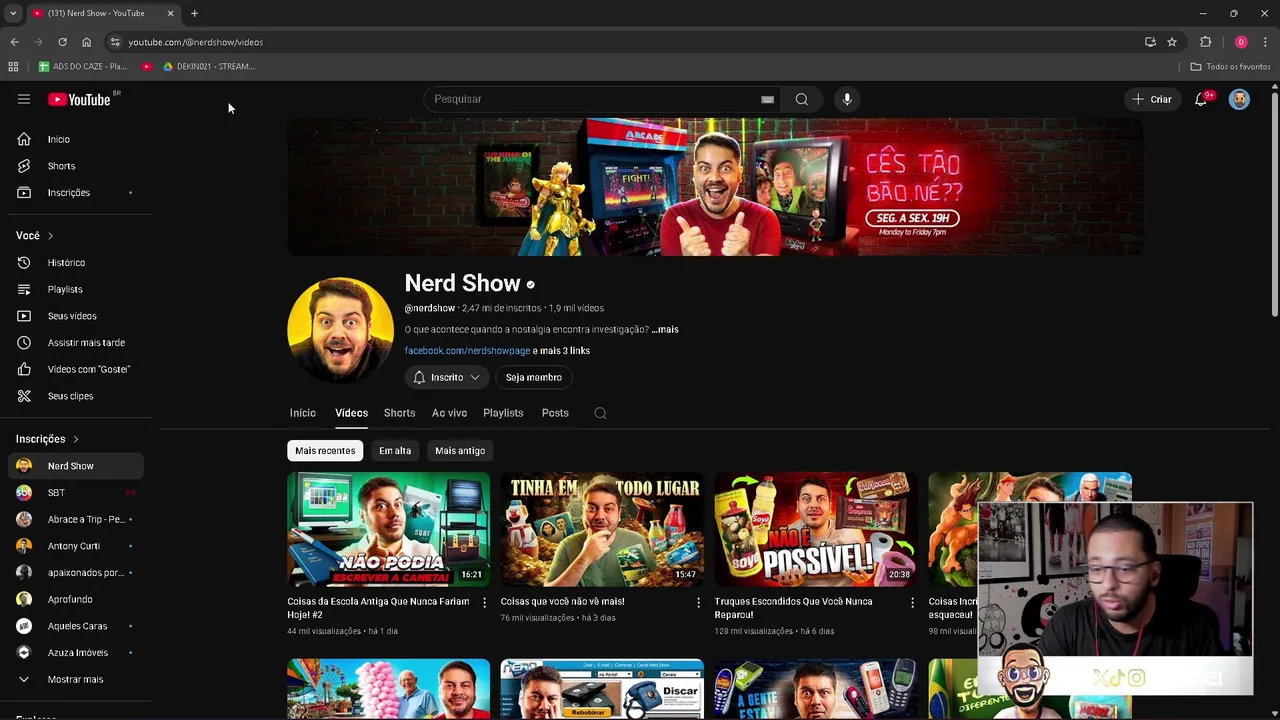1280x720 pixels.
Task: Click the Seja membro button
Action: tap(533, 378)
